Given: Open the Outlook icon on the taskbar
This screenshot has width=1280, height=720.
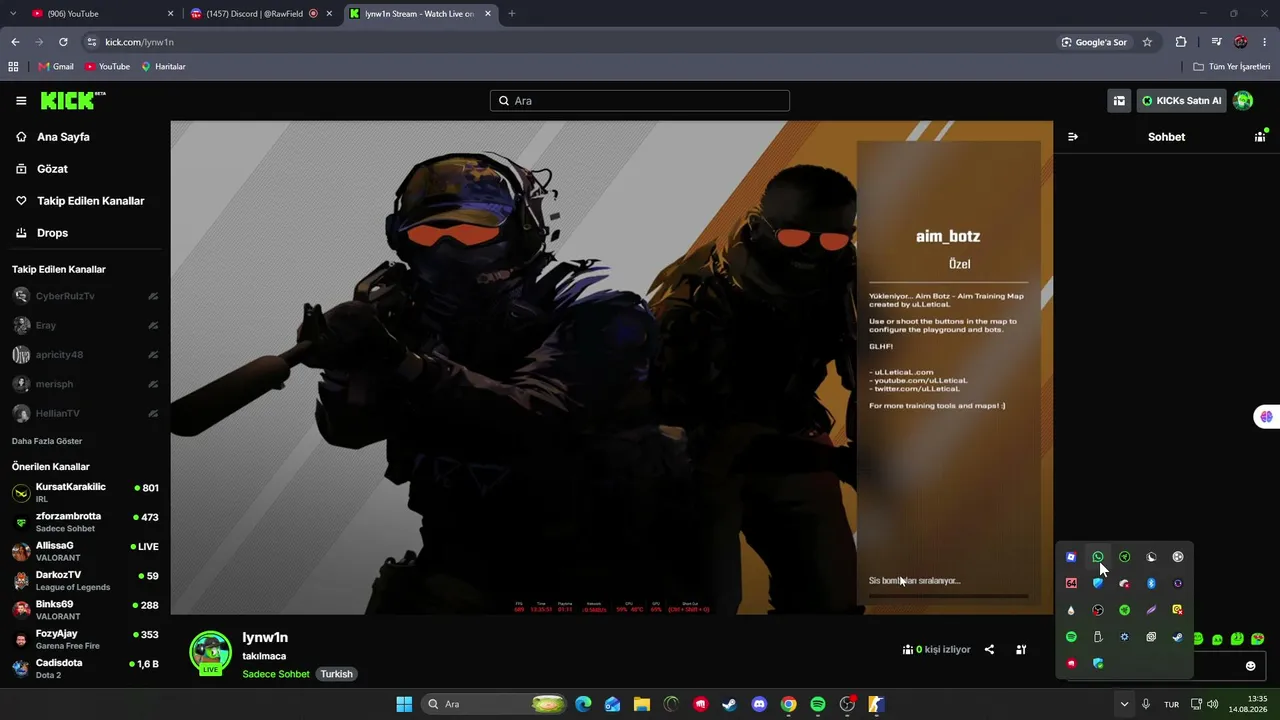Looking at the screenshot, I should (x=612, y=704).
